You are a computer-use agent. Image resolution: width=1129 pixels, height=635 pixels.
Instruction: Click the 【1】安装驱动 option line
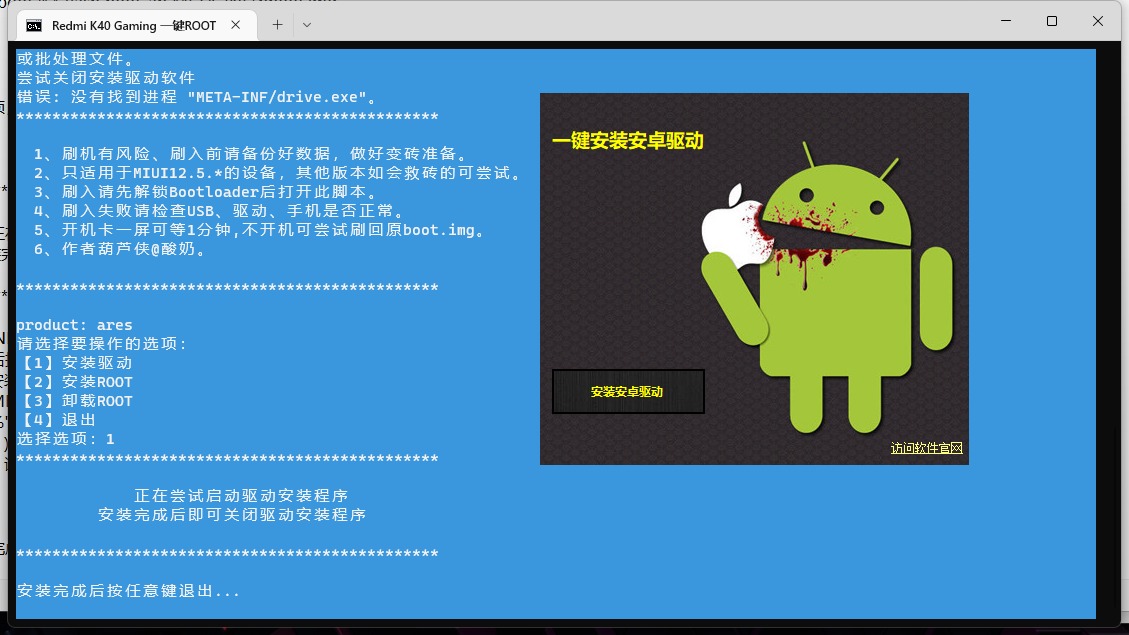(x=75, y=363)
